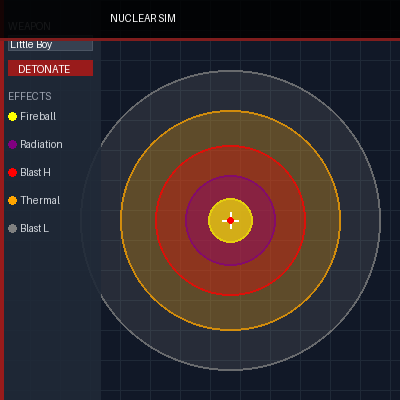400x400 pixels.
Task: Click the yellow Fireball legend dot
Action: click(x=12, y=116)
